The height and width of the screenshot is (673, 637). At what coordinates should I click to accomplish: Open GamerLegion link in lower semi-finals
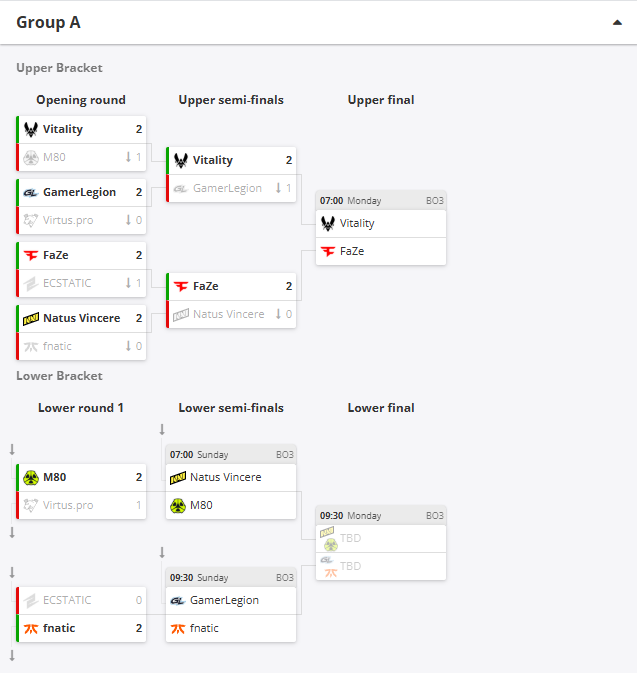[224, 600]
